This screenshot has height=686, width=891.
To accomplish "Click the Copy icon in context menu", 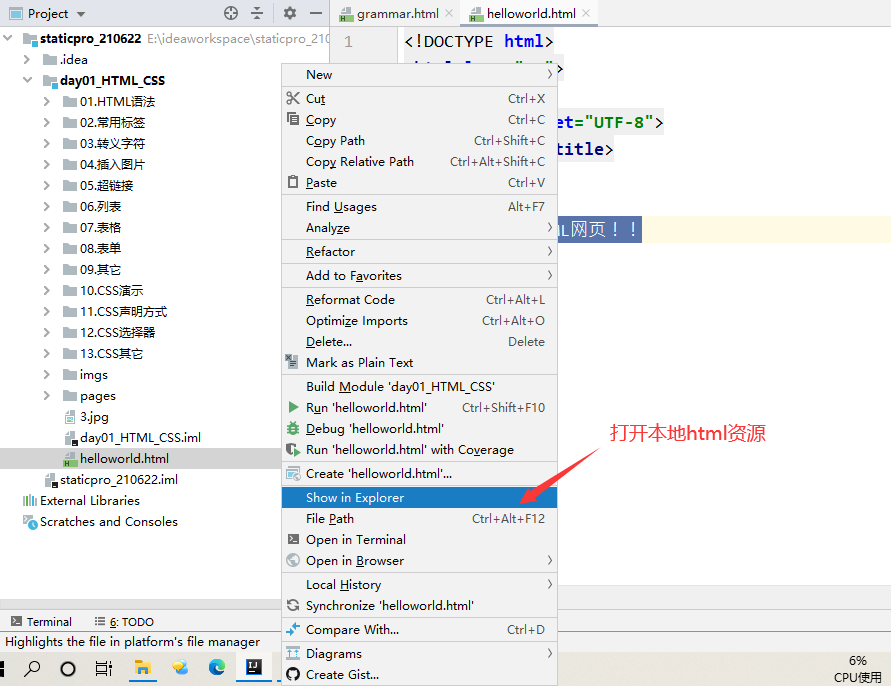I will click(293, 119).
